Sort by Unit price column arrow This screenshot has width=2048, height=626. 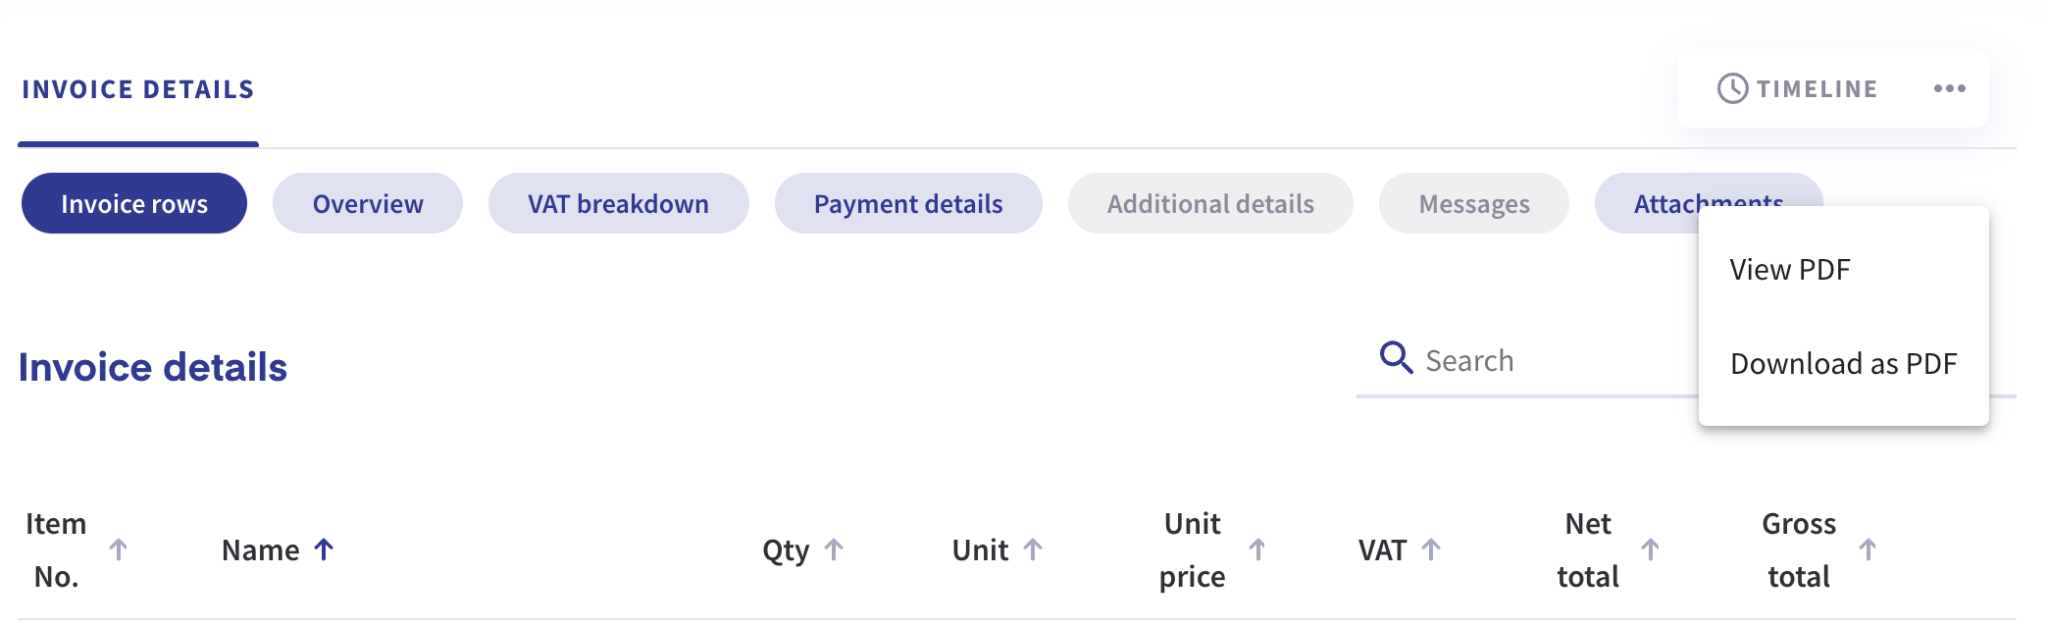coord(1256,549)
